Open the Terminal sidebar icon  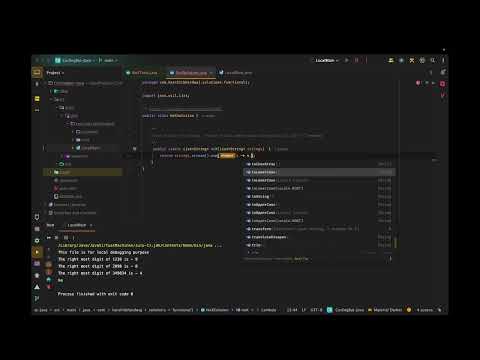[x=37, y=264]
